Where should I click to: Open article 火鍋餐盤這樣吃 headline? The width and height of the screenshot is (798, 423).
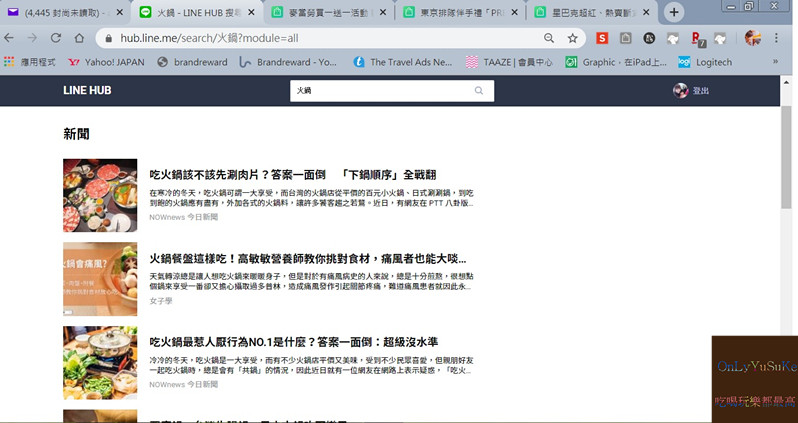(x=307, y=259)
